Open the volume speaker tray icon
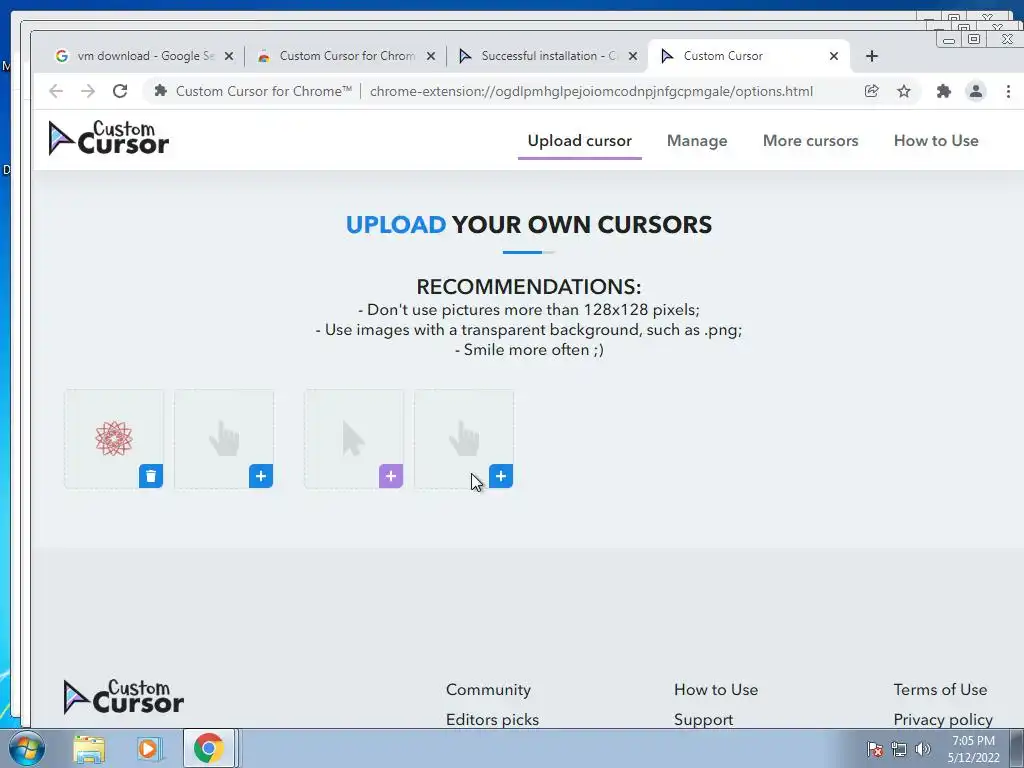Viewport: 1024px width, 768px height. [923, 749]
